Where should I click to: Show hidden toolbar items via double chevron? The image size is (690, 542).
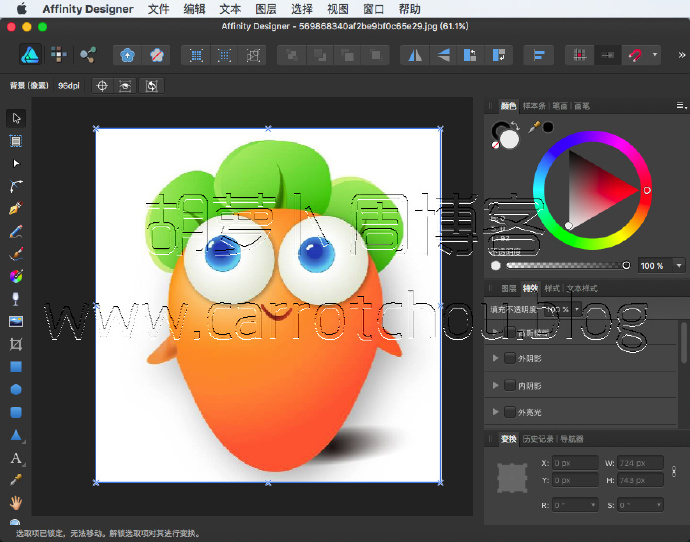pos(682,55)
